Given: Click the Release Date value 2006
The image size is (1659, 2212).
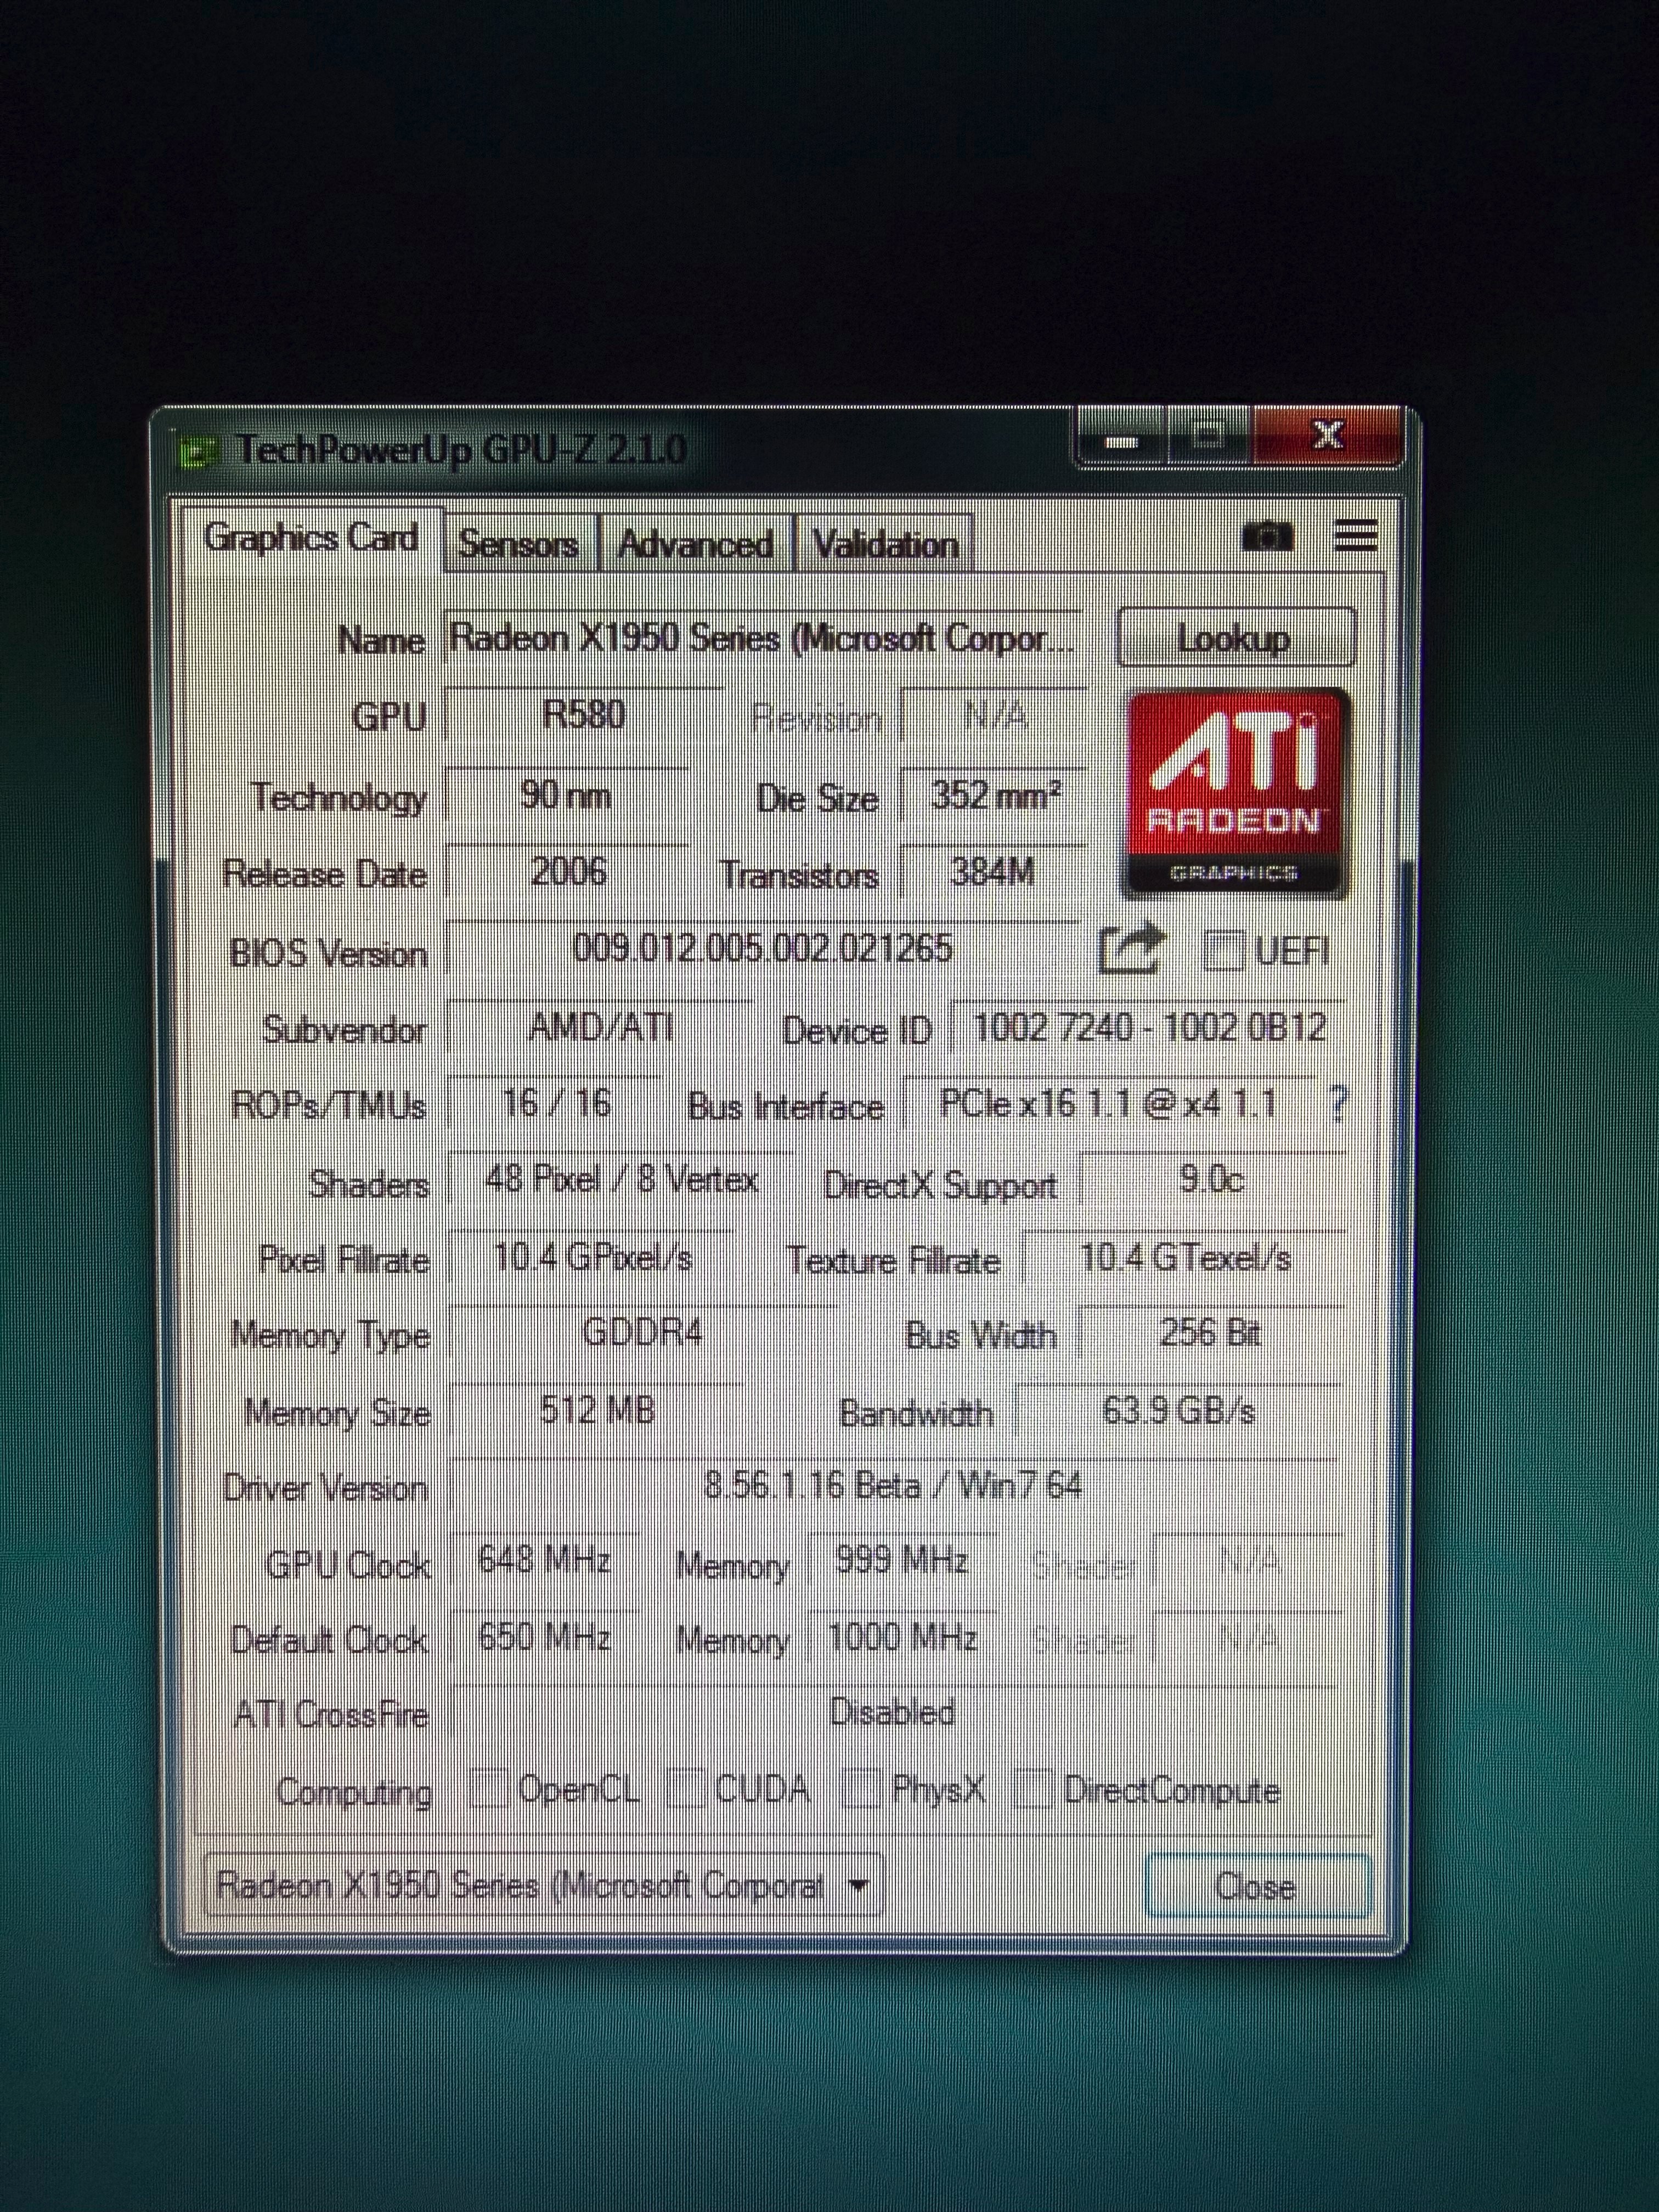Looking at the screenshot, I should click(x=568, y=872).
